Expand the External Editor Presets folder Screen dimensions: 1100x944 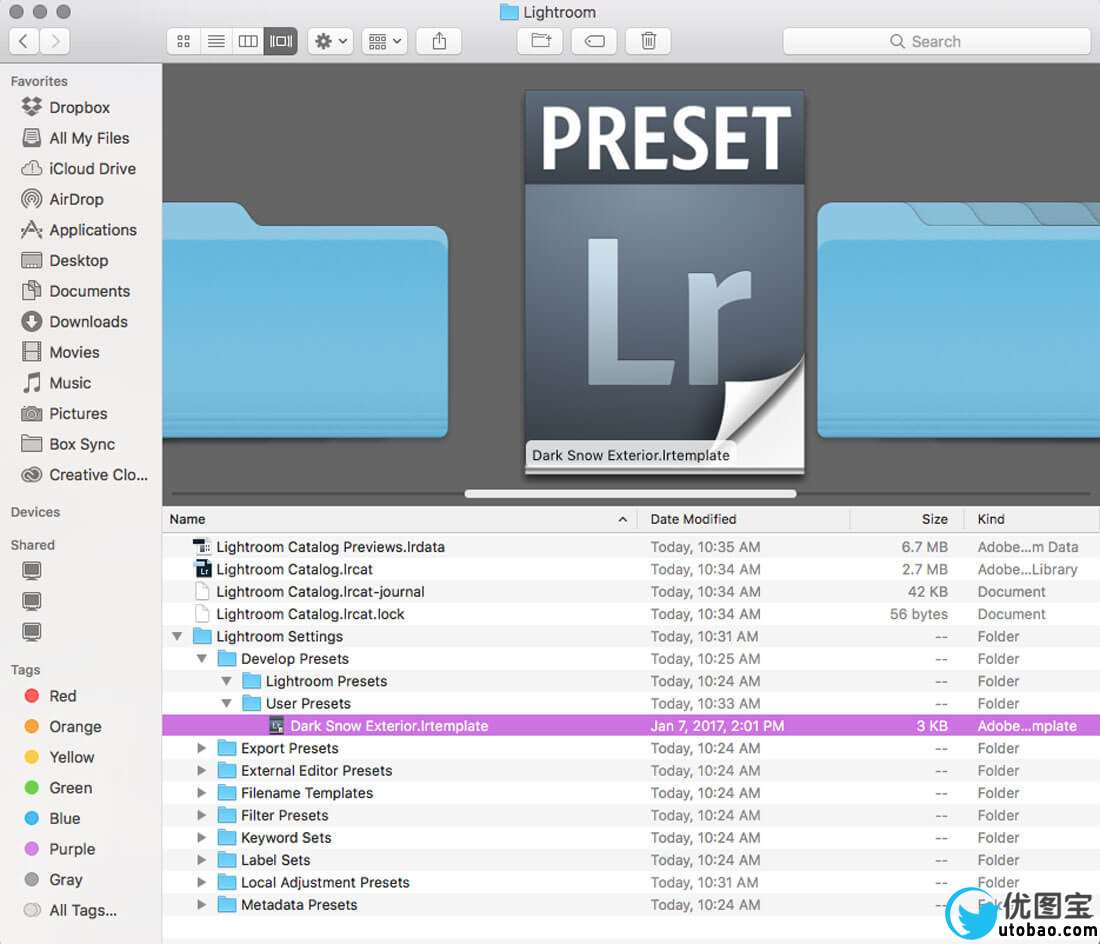pos(202,771)
